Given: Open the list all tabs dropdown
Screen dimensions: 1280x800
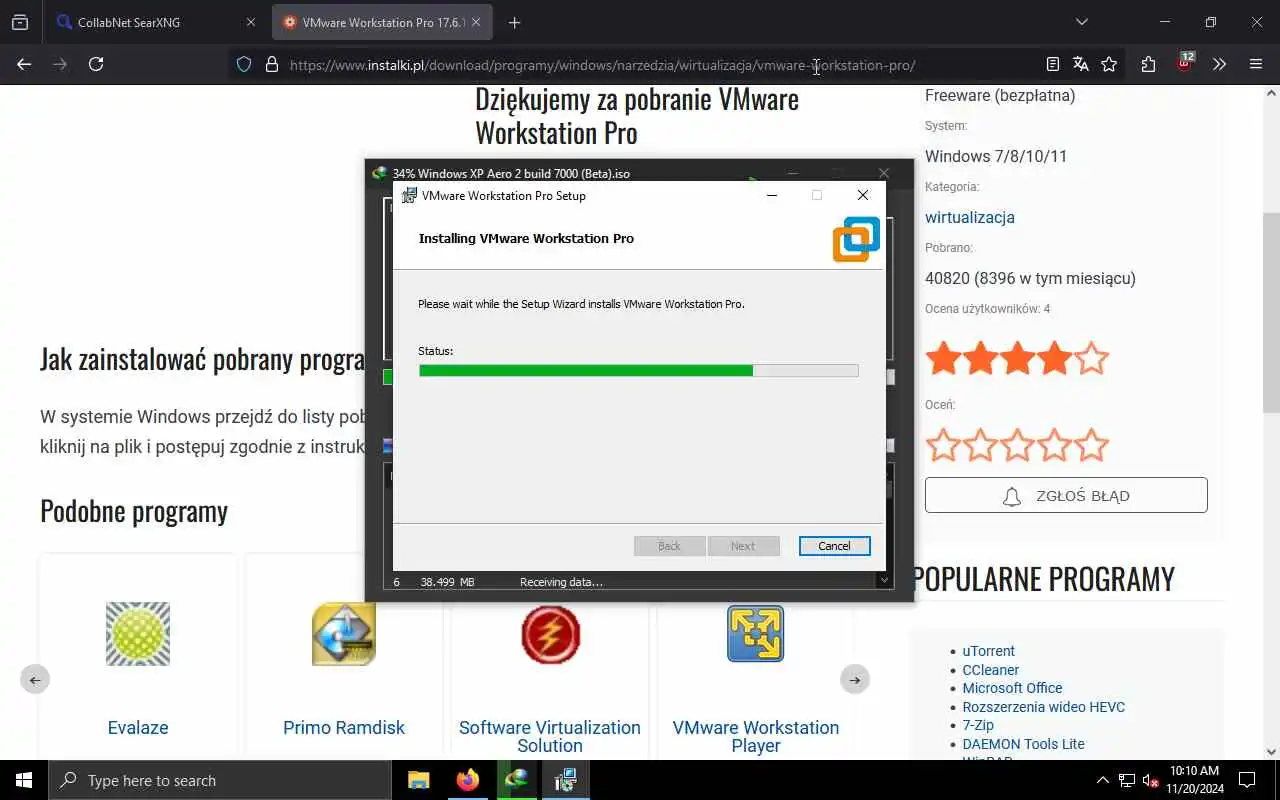Looking at the screenshot, I should click(x=1081, y=22).
